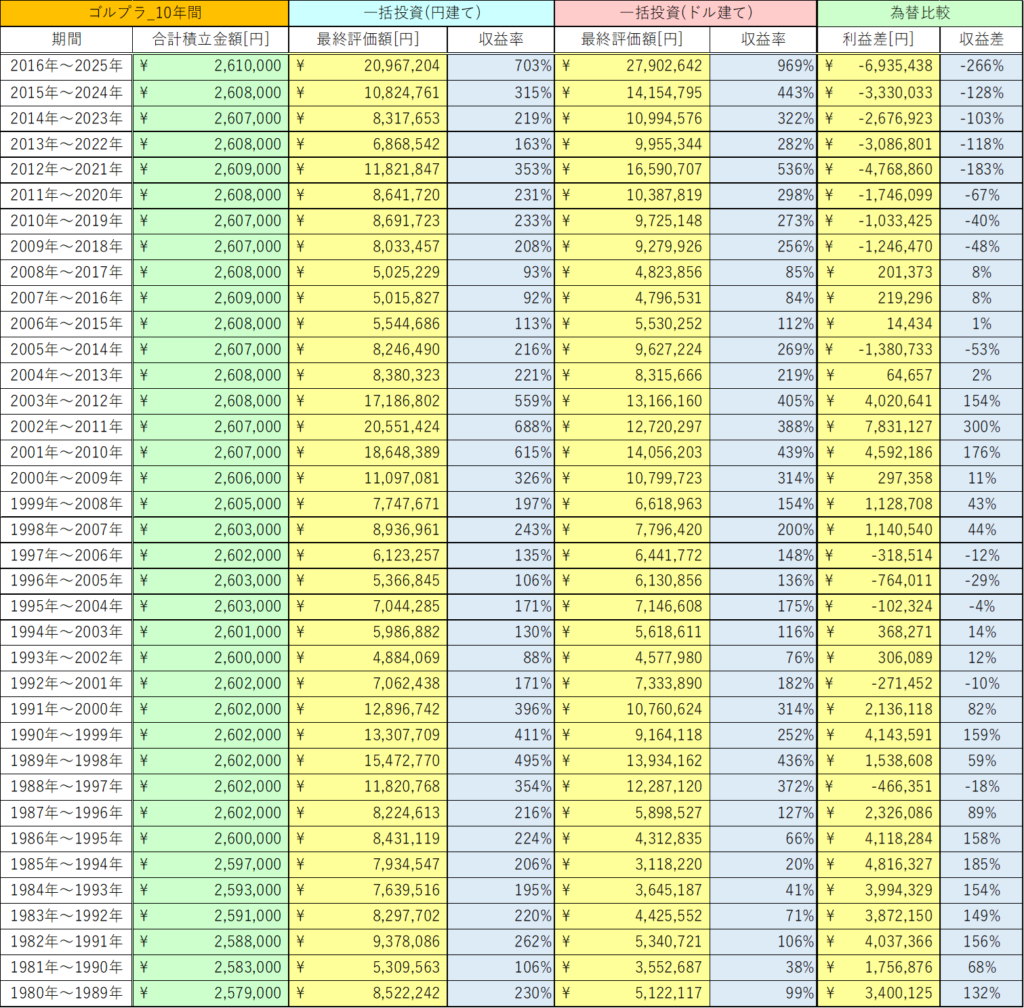Viewport: 1024px width, 1008px height.
Task: Click the 300% 収益差 cell
Action: 981,425
